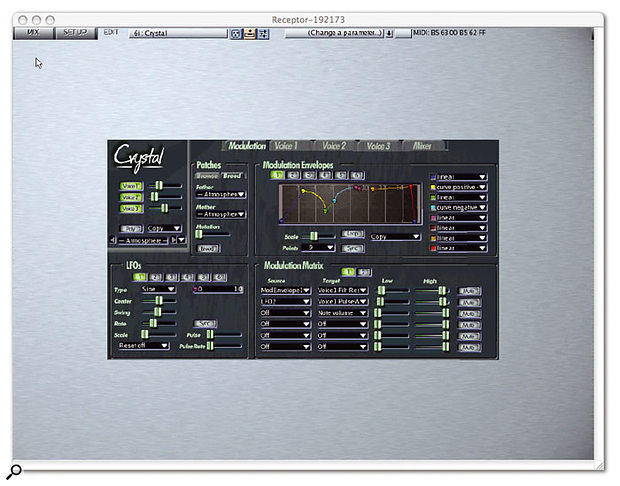Open the envelope Copy dropdown
620x486 pixels.
395,236
